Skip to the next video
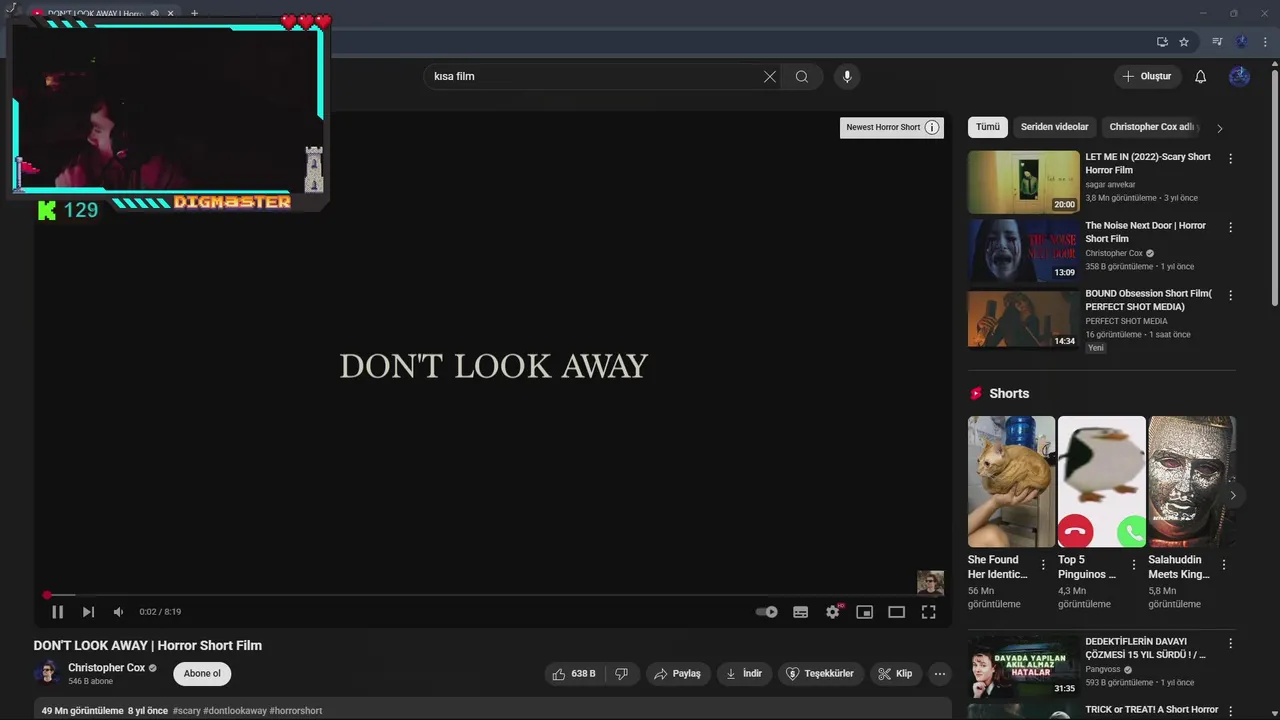Screen dimensions: 1280x720 point(88,612)
